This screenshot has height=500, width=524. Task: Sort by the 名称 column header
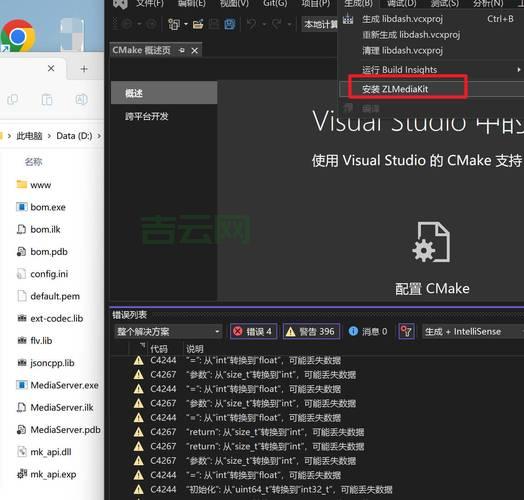pos(33,162)
